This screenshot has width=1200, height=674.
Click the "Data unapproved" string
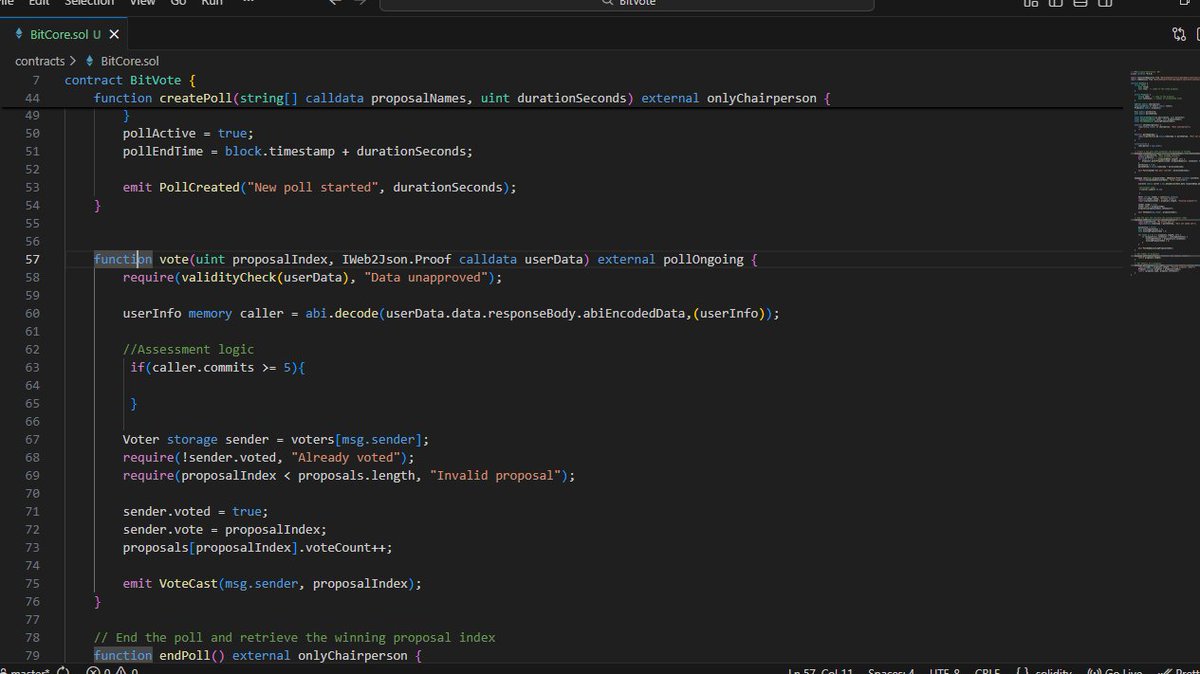point(426,277)
